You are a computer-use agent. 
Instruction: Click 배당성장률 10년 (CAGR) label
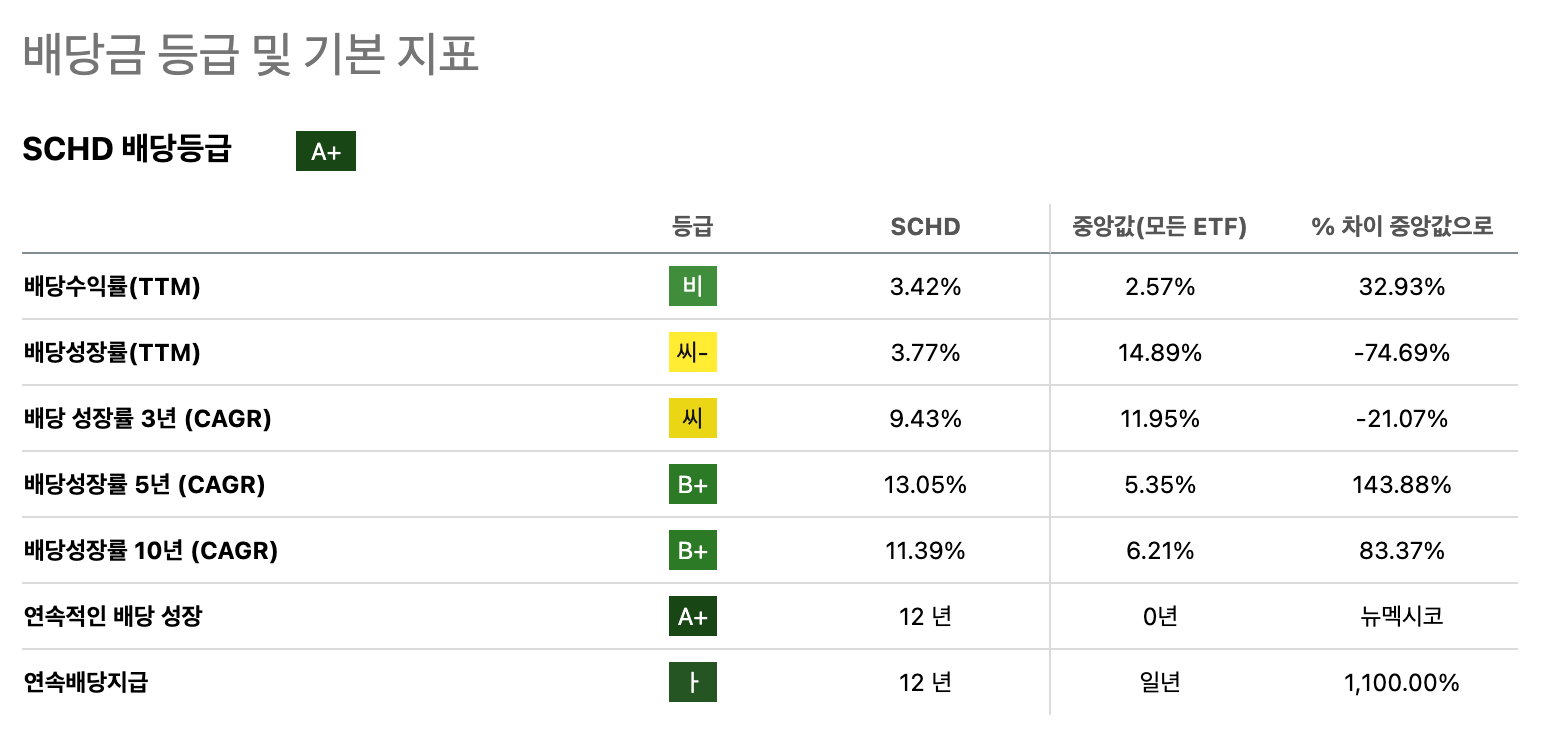coord(151,551)
